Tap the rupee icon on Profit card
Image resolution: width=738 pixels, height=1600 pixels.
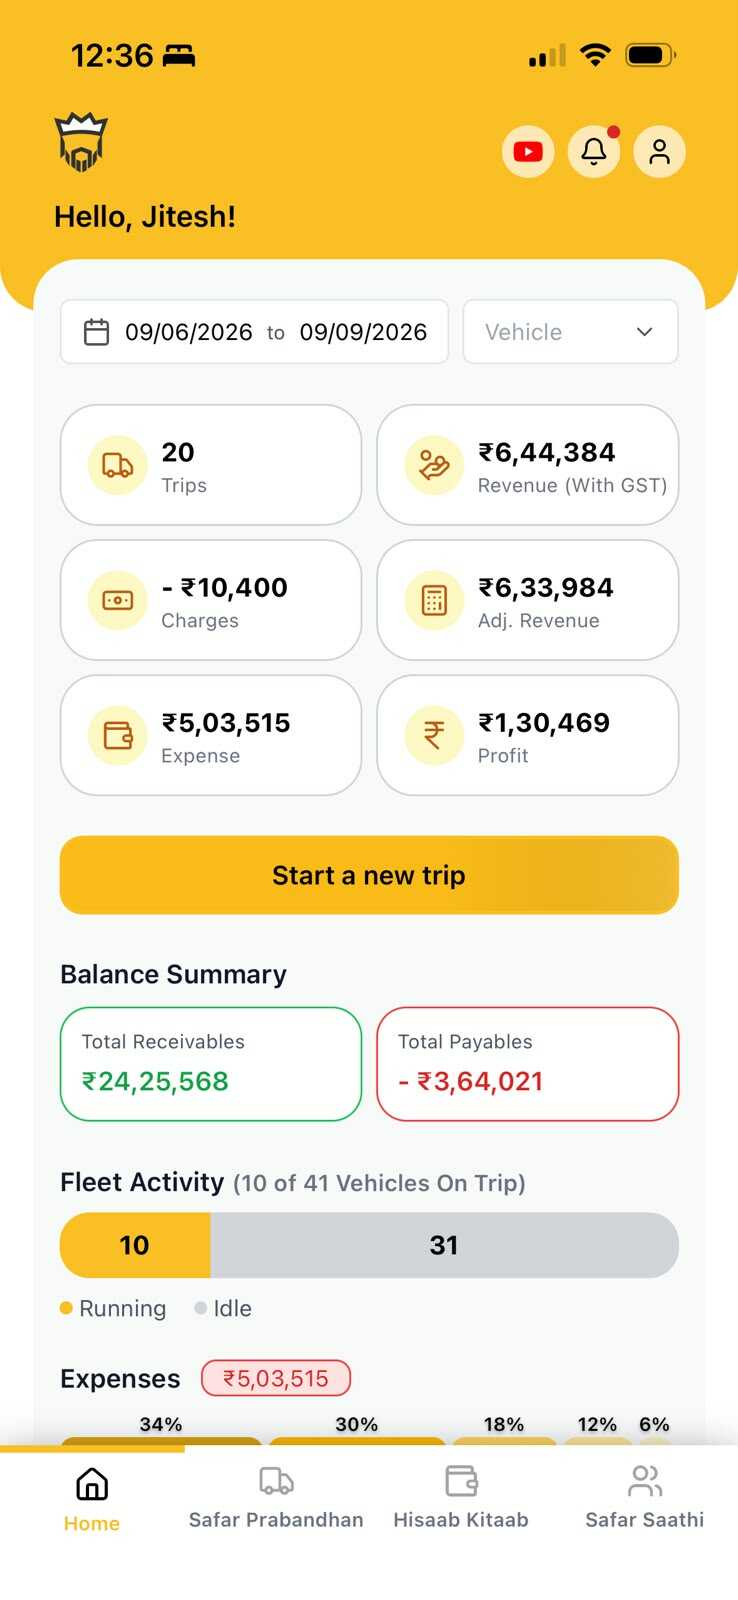click(x=434, y=735)
